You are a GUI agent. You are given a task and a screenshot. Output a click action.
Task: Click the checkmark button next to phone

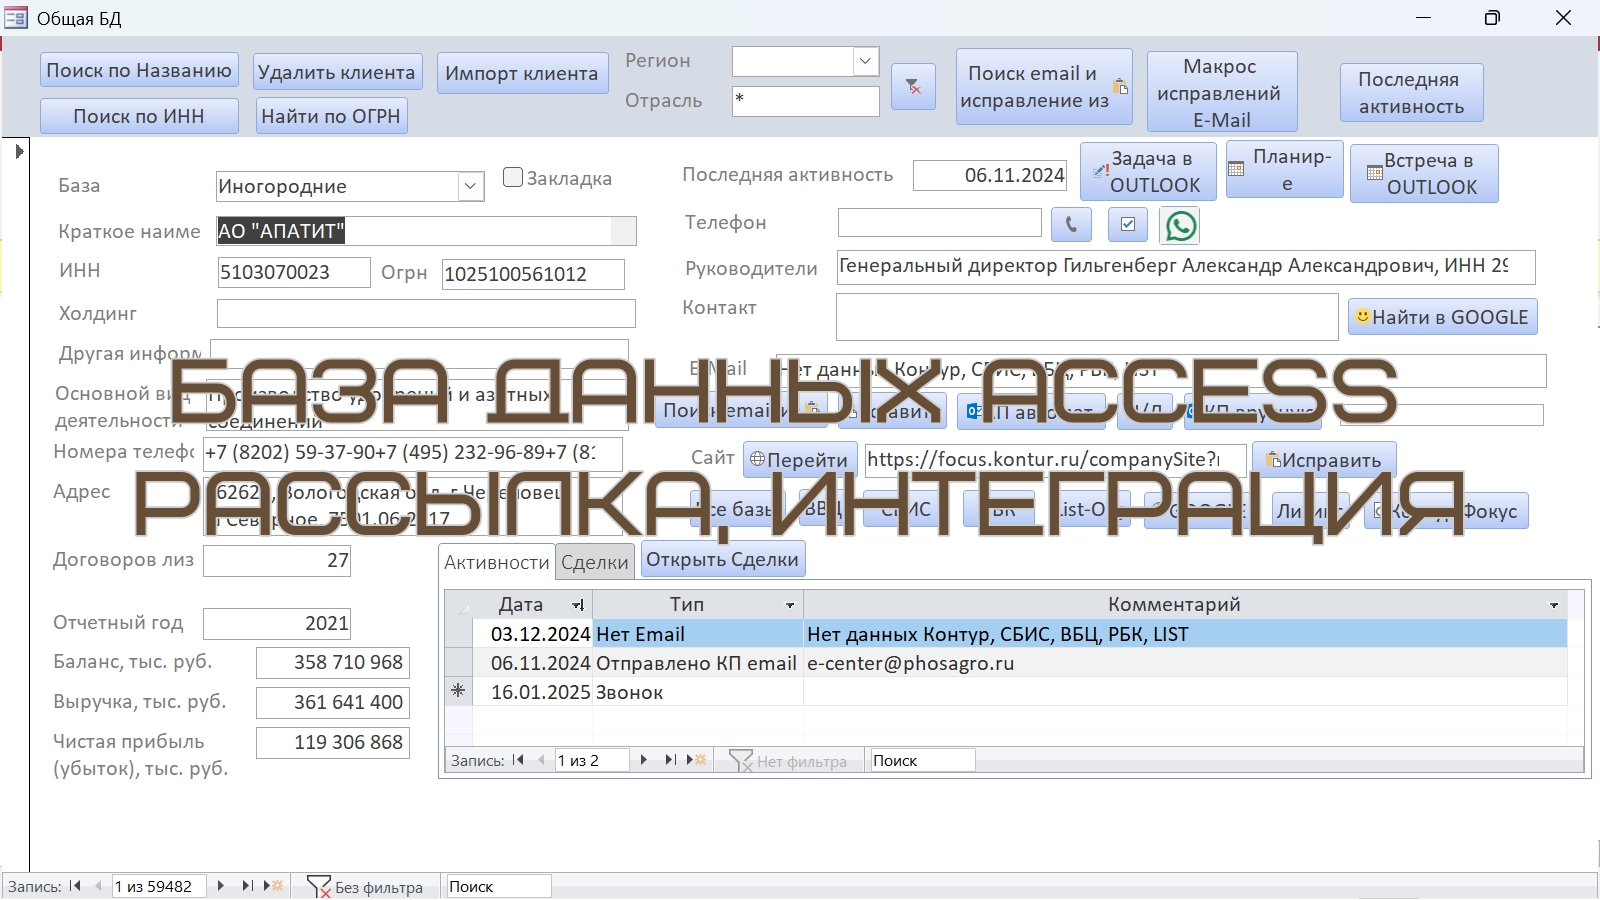1128,225
